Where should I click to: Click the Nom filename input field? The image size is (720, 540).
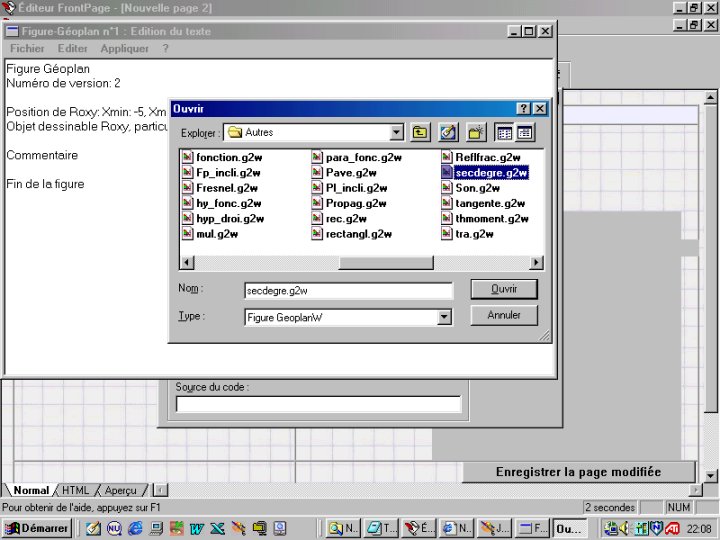click(x=349, y=291)
